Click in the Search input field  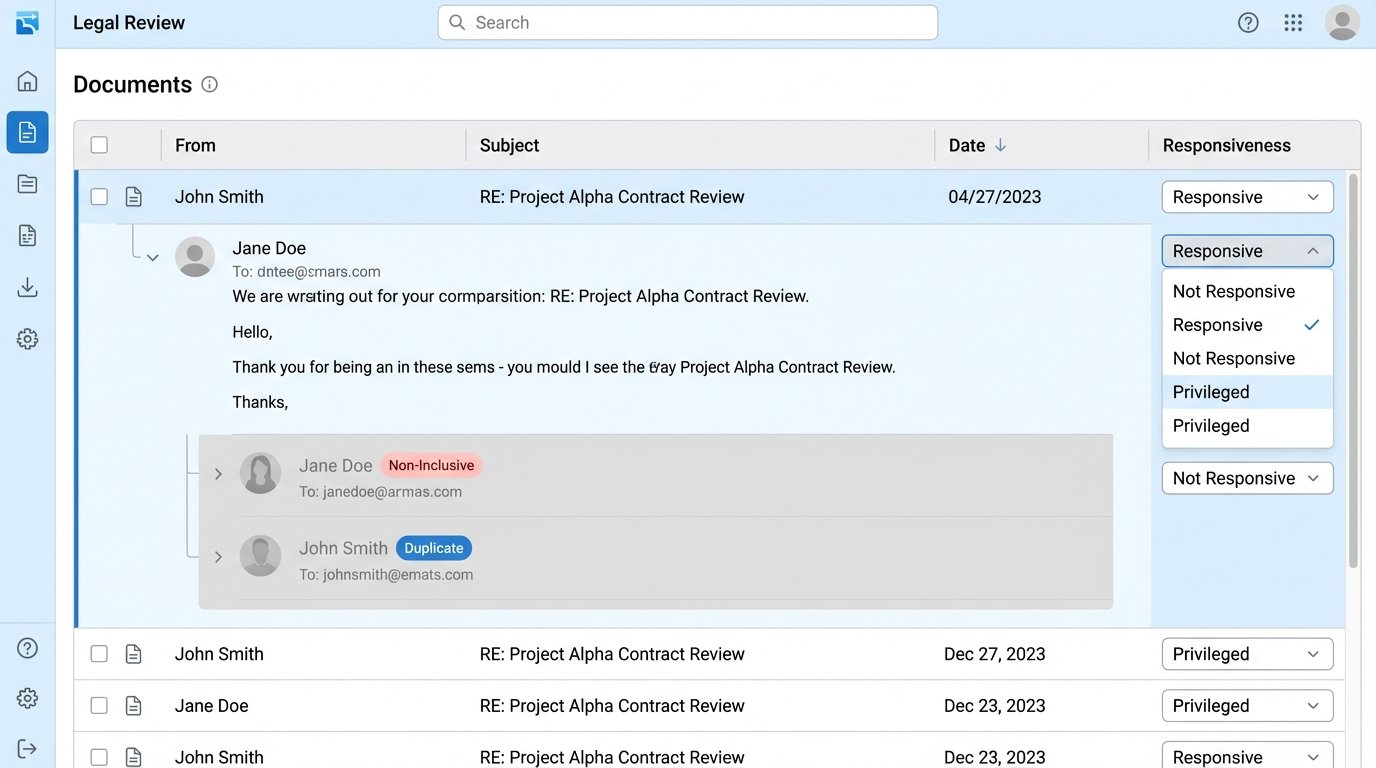tap(687, 23)
